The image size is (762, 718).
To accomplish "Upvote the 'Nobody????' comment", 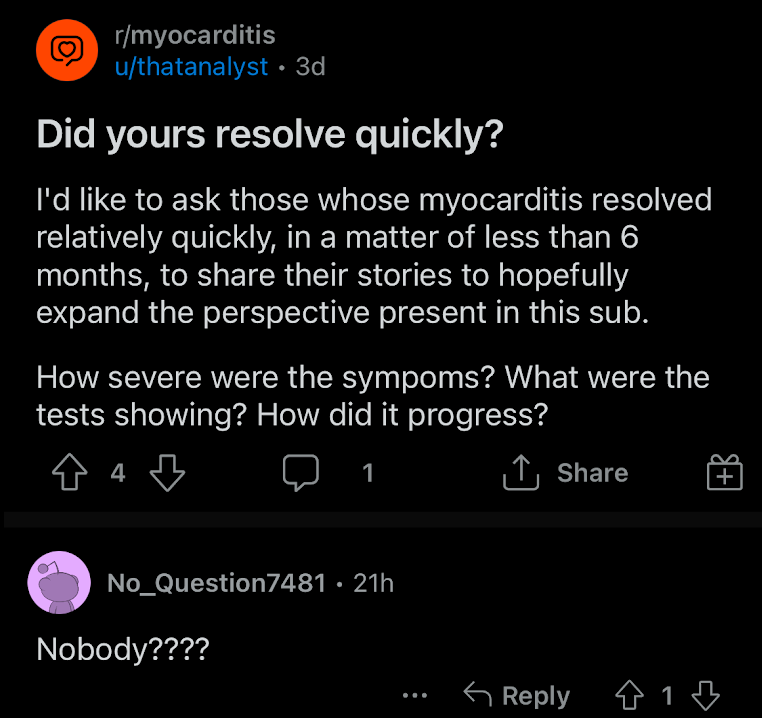I will (630, 695).
